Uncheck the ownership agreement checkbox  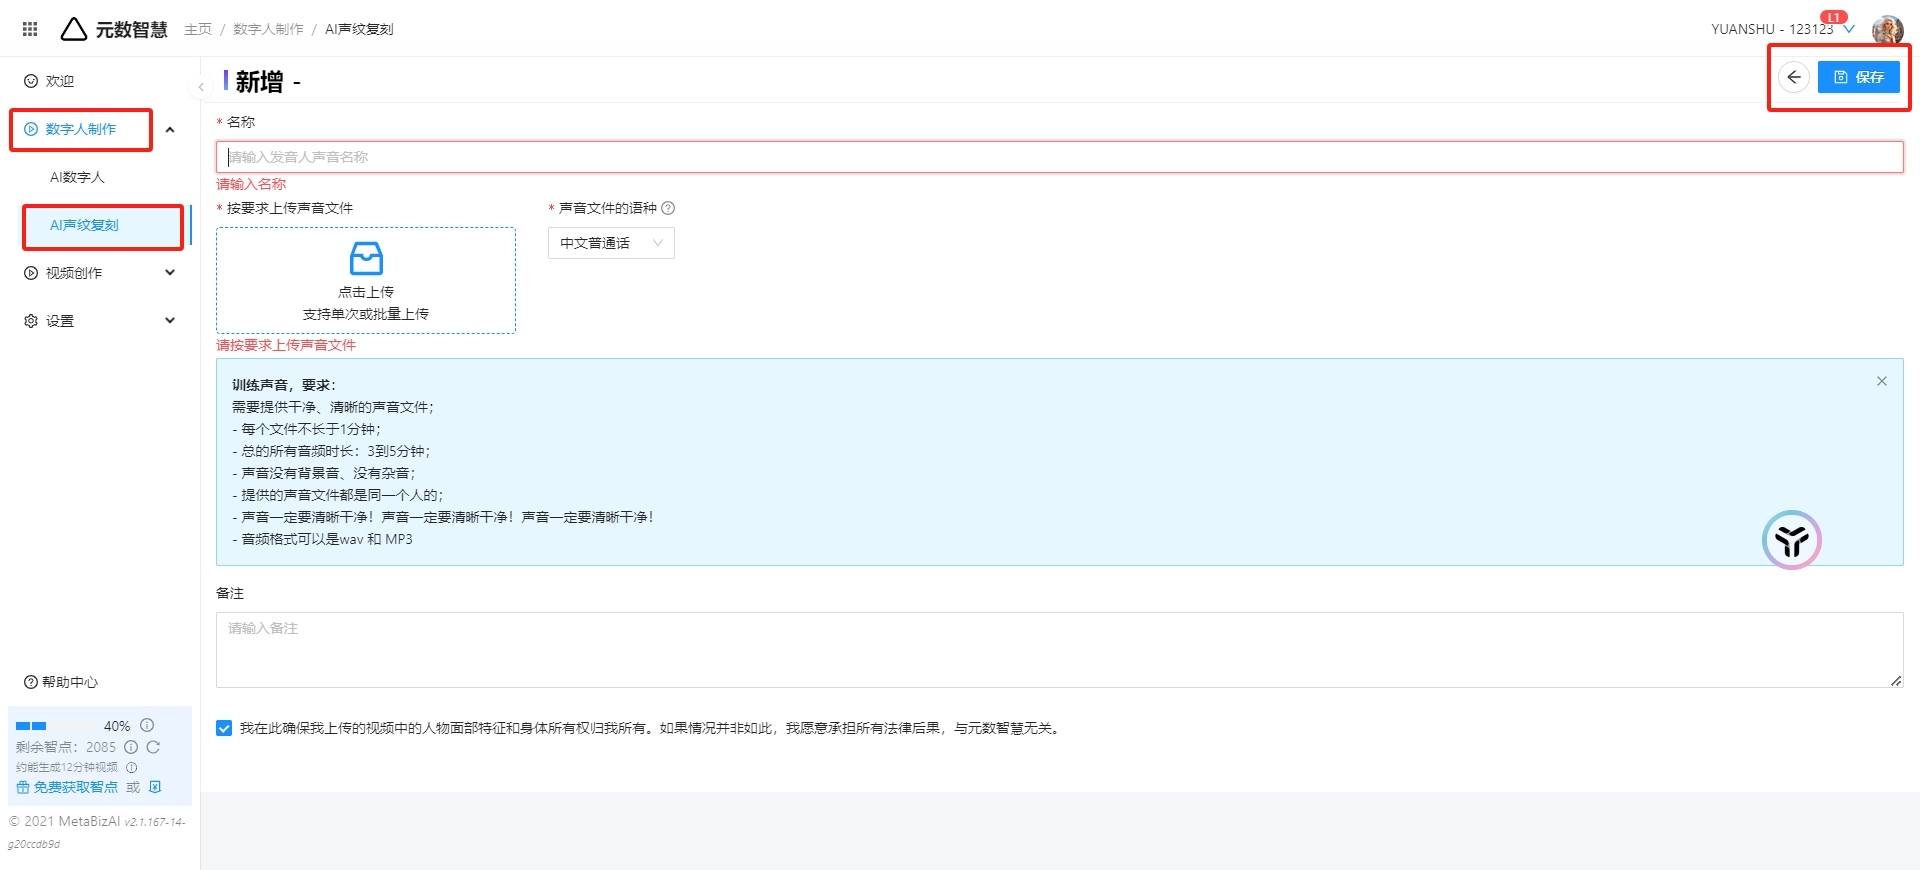(224, 728)
